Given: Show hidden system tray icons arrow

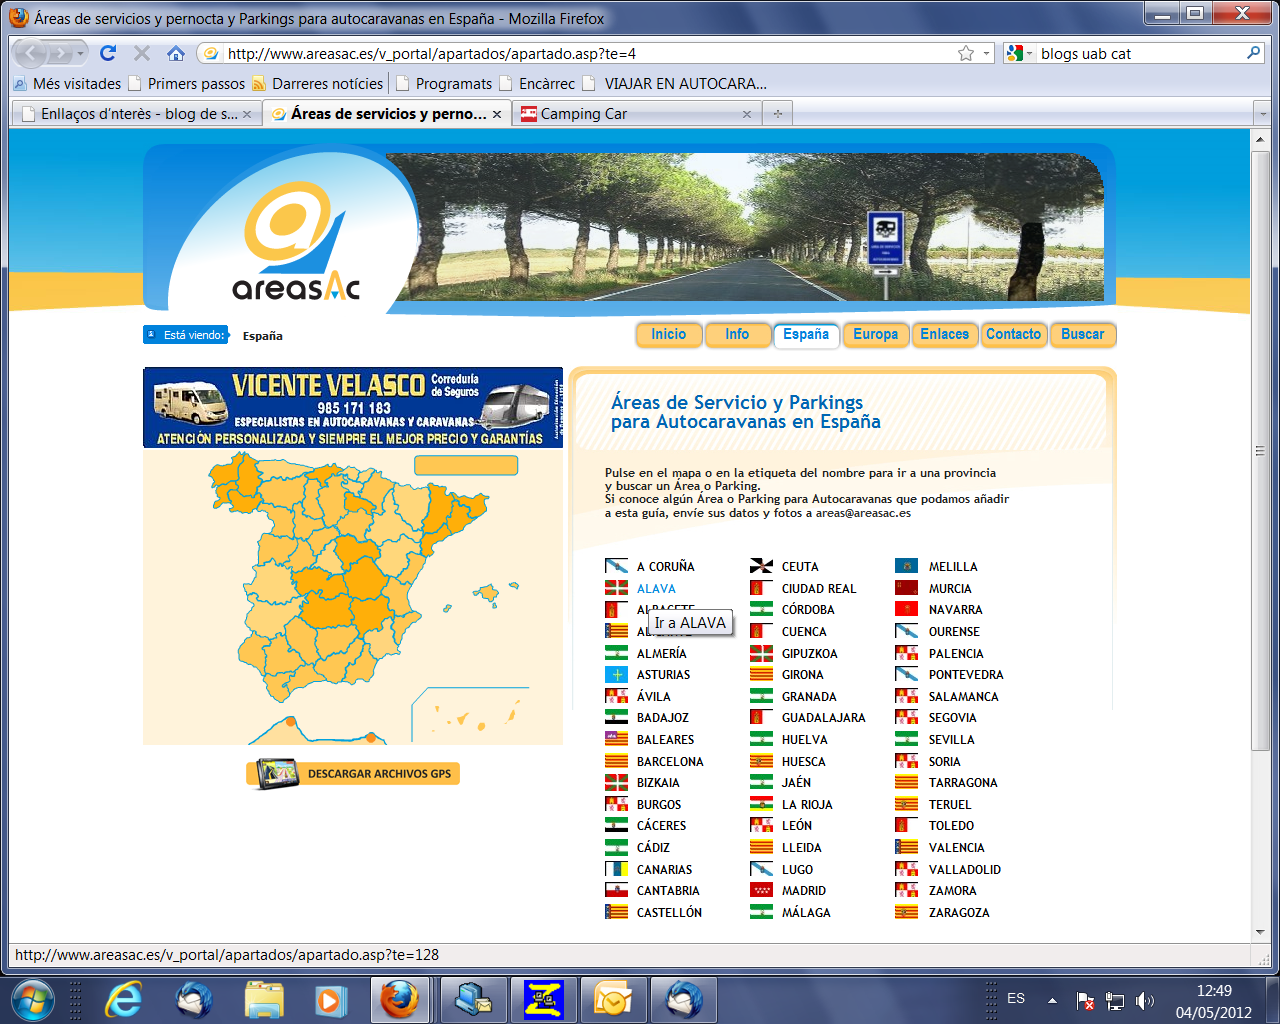Looking at the screenshot, I should click(1052, 1000).
